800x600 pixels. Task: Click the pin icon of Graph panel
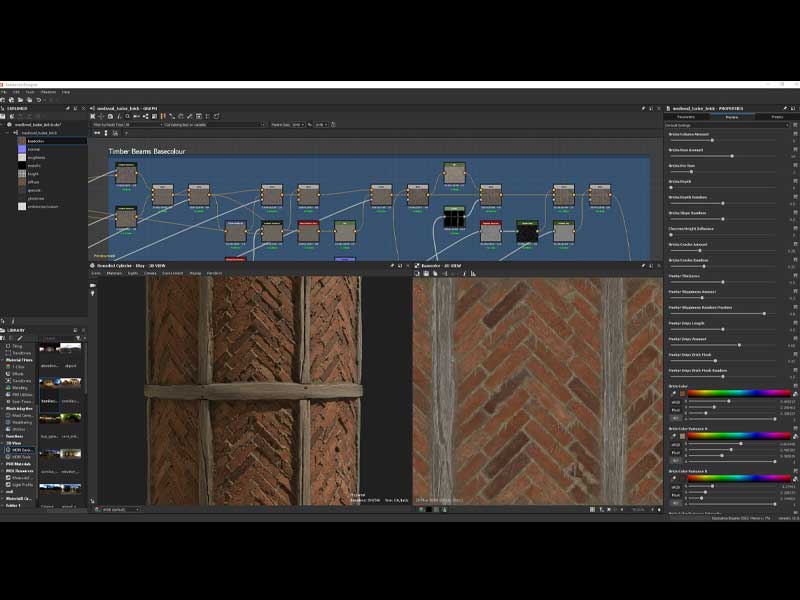click(643, 108)
